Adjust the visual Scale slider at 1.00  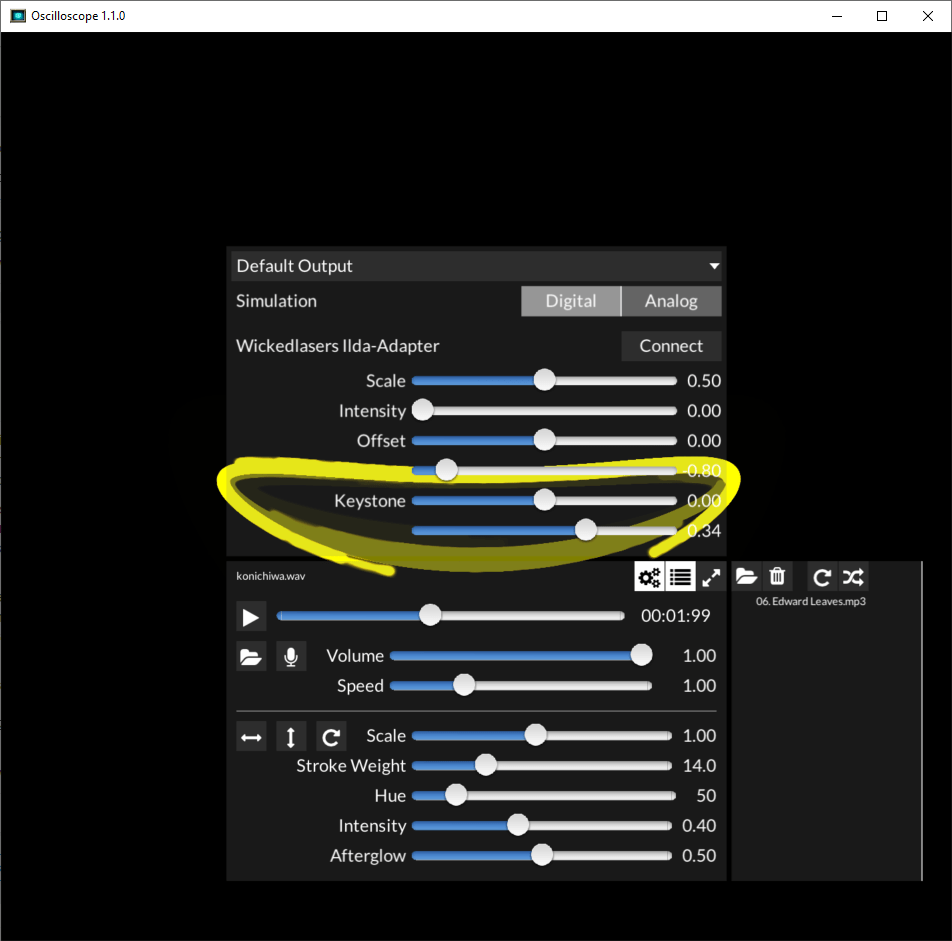542,736
